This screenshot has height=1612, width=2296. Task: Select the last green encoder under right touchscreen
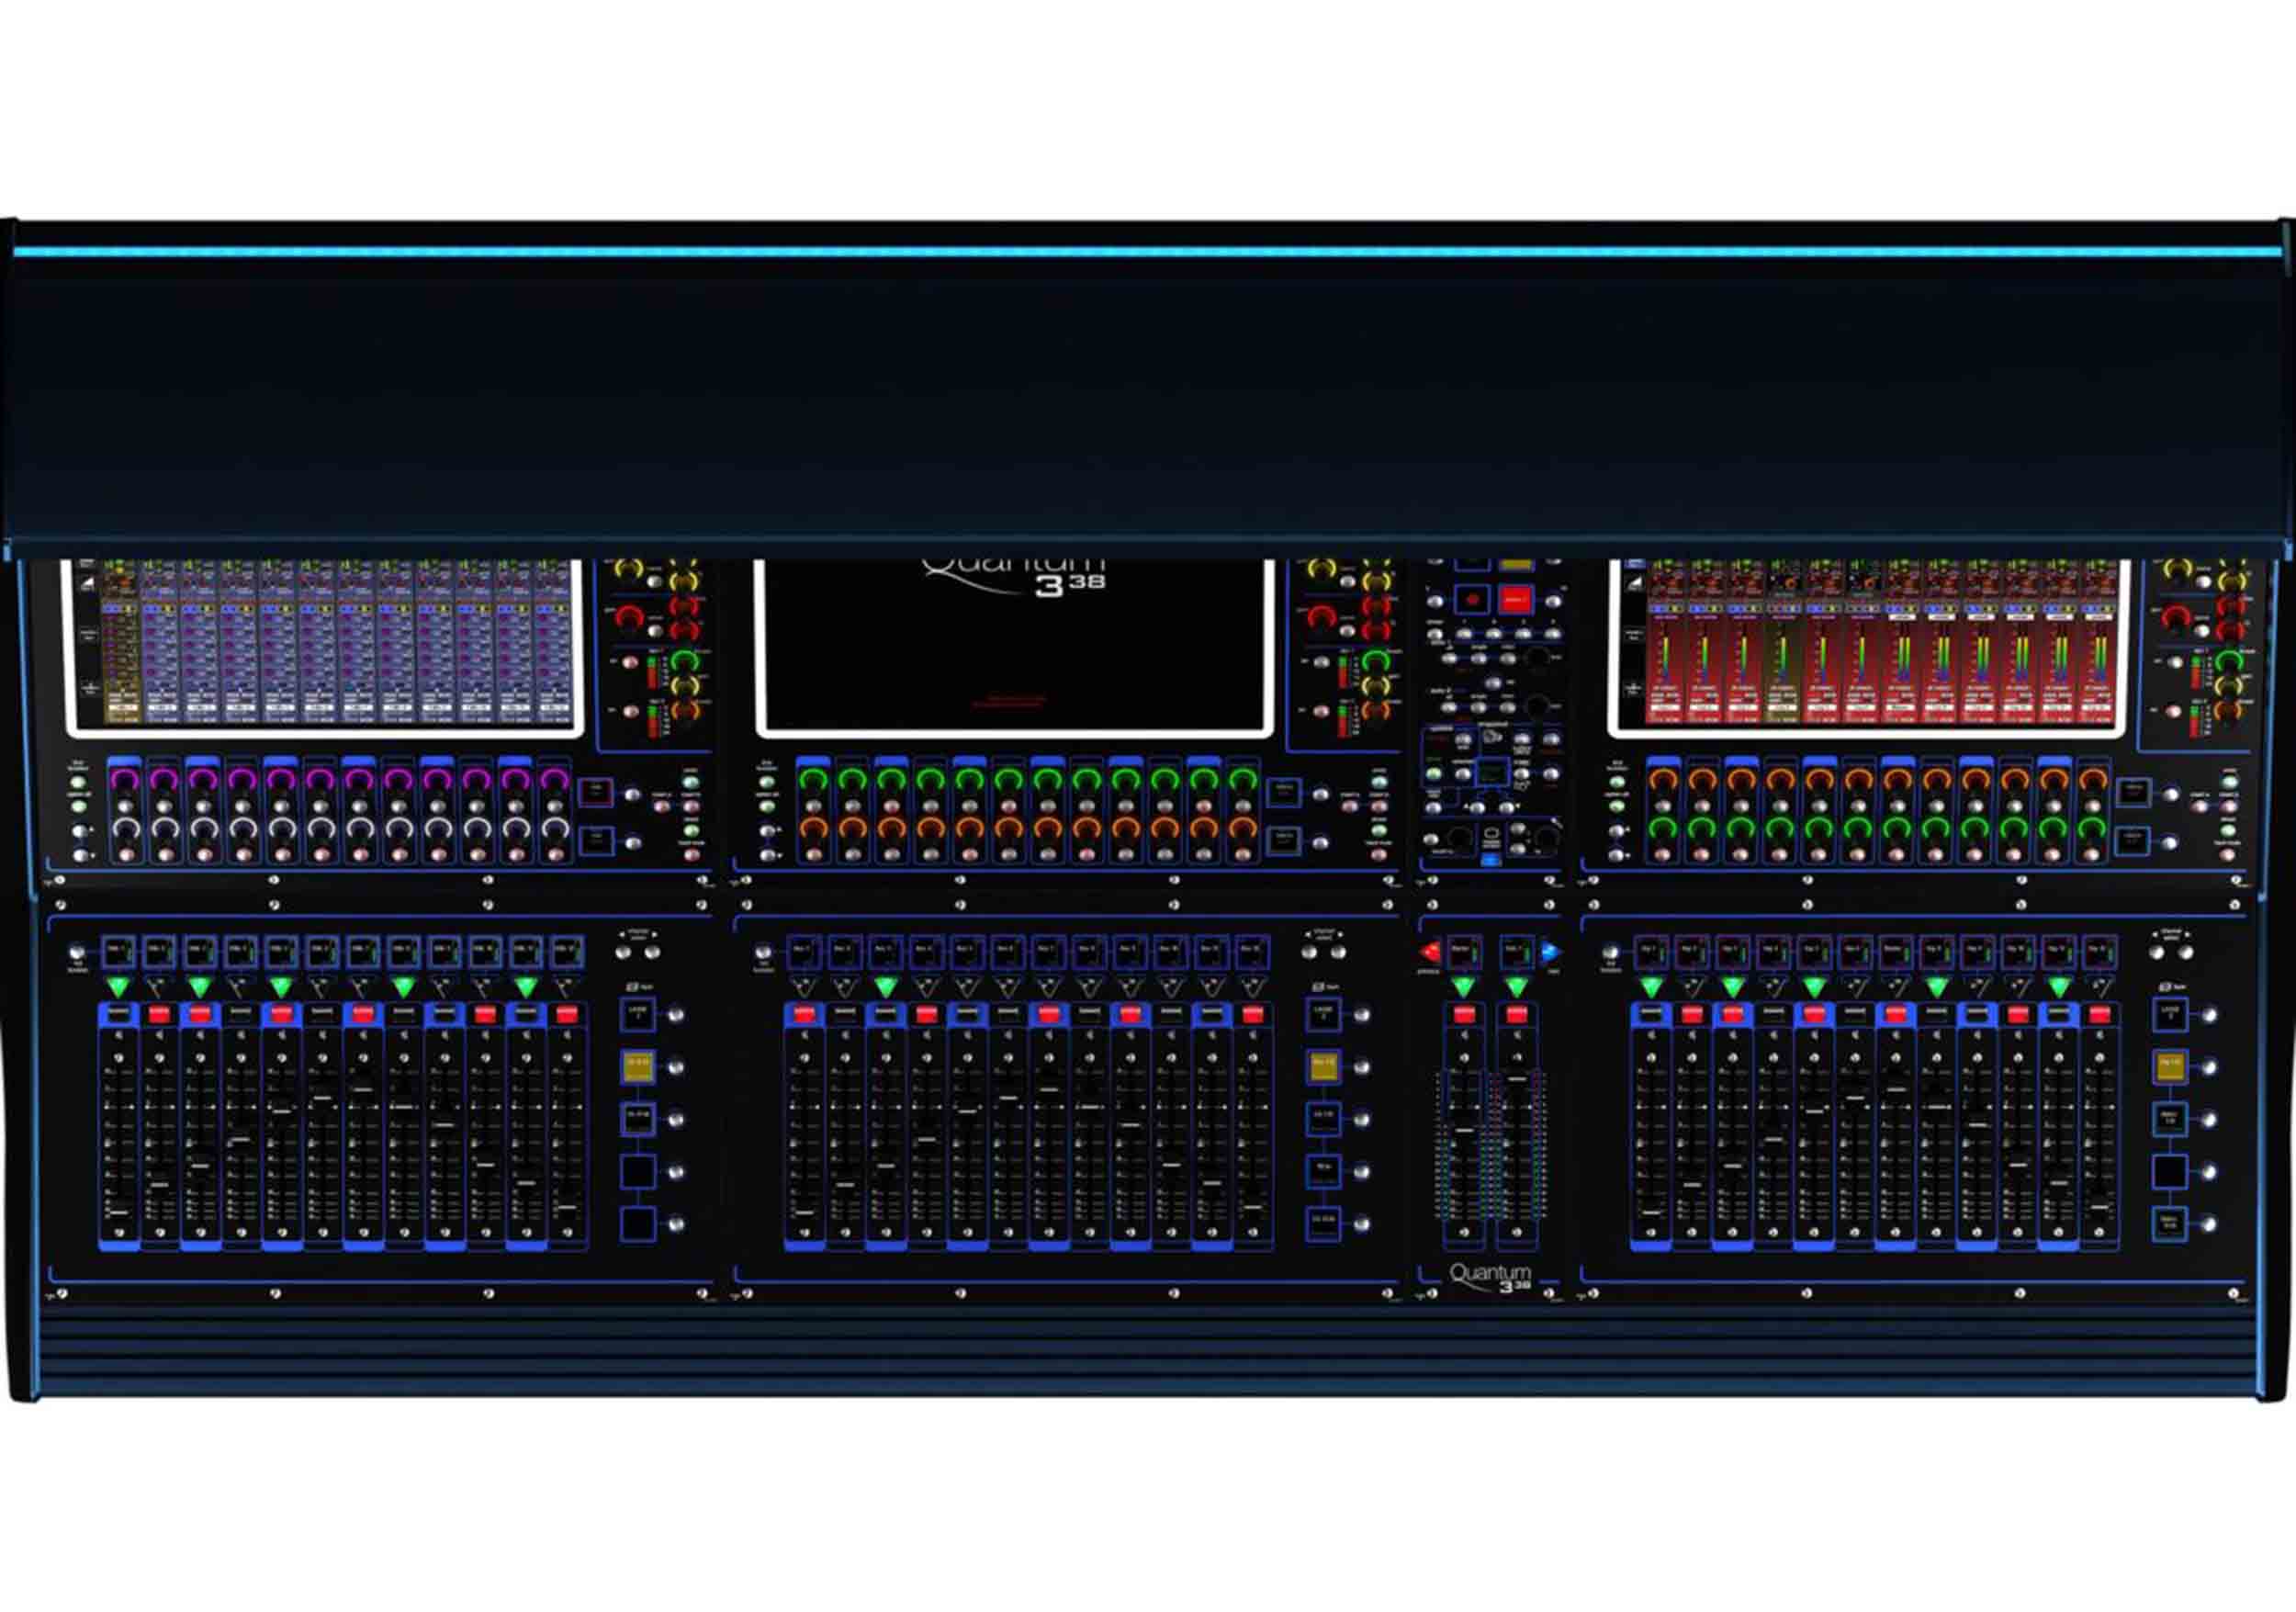point(2092,829)
